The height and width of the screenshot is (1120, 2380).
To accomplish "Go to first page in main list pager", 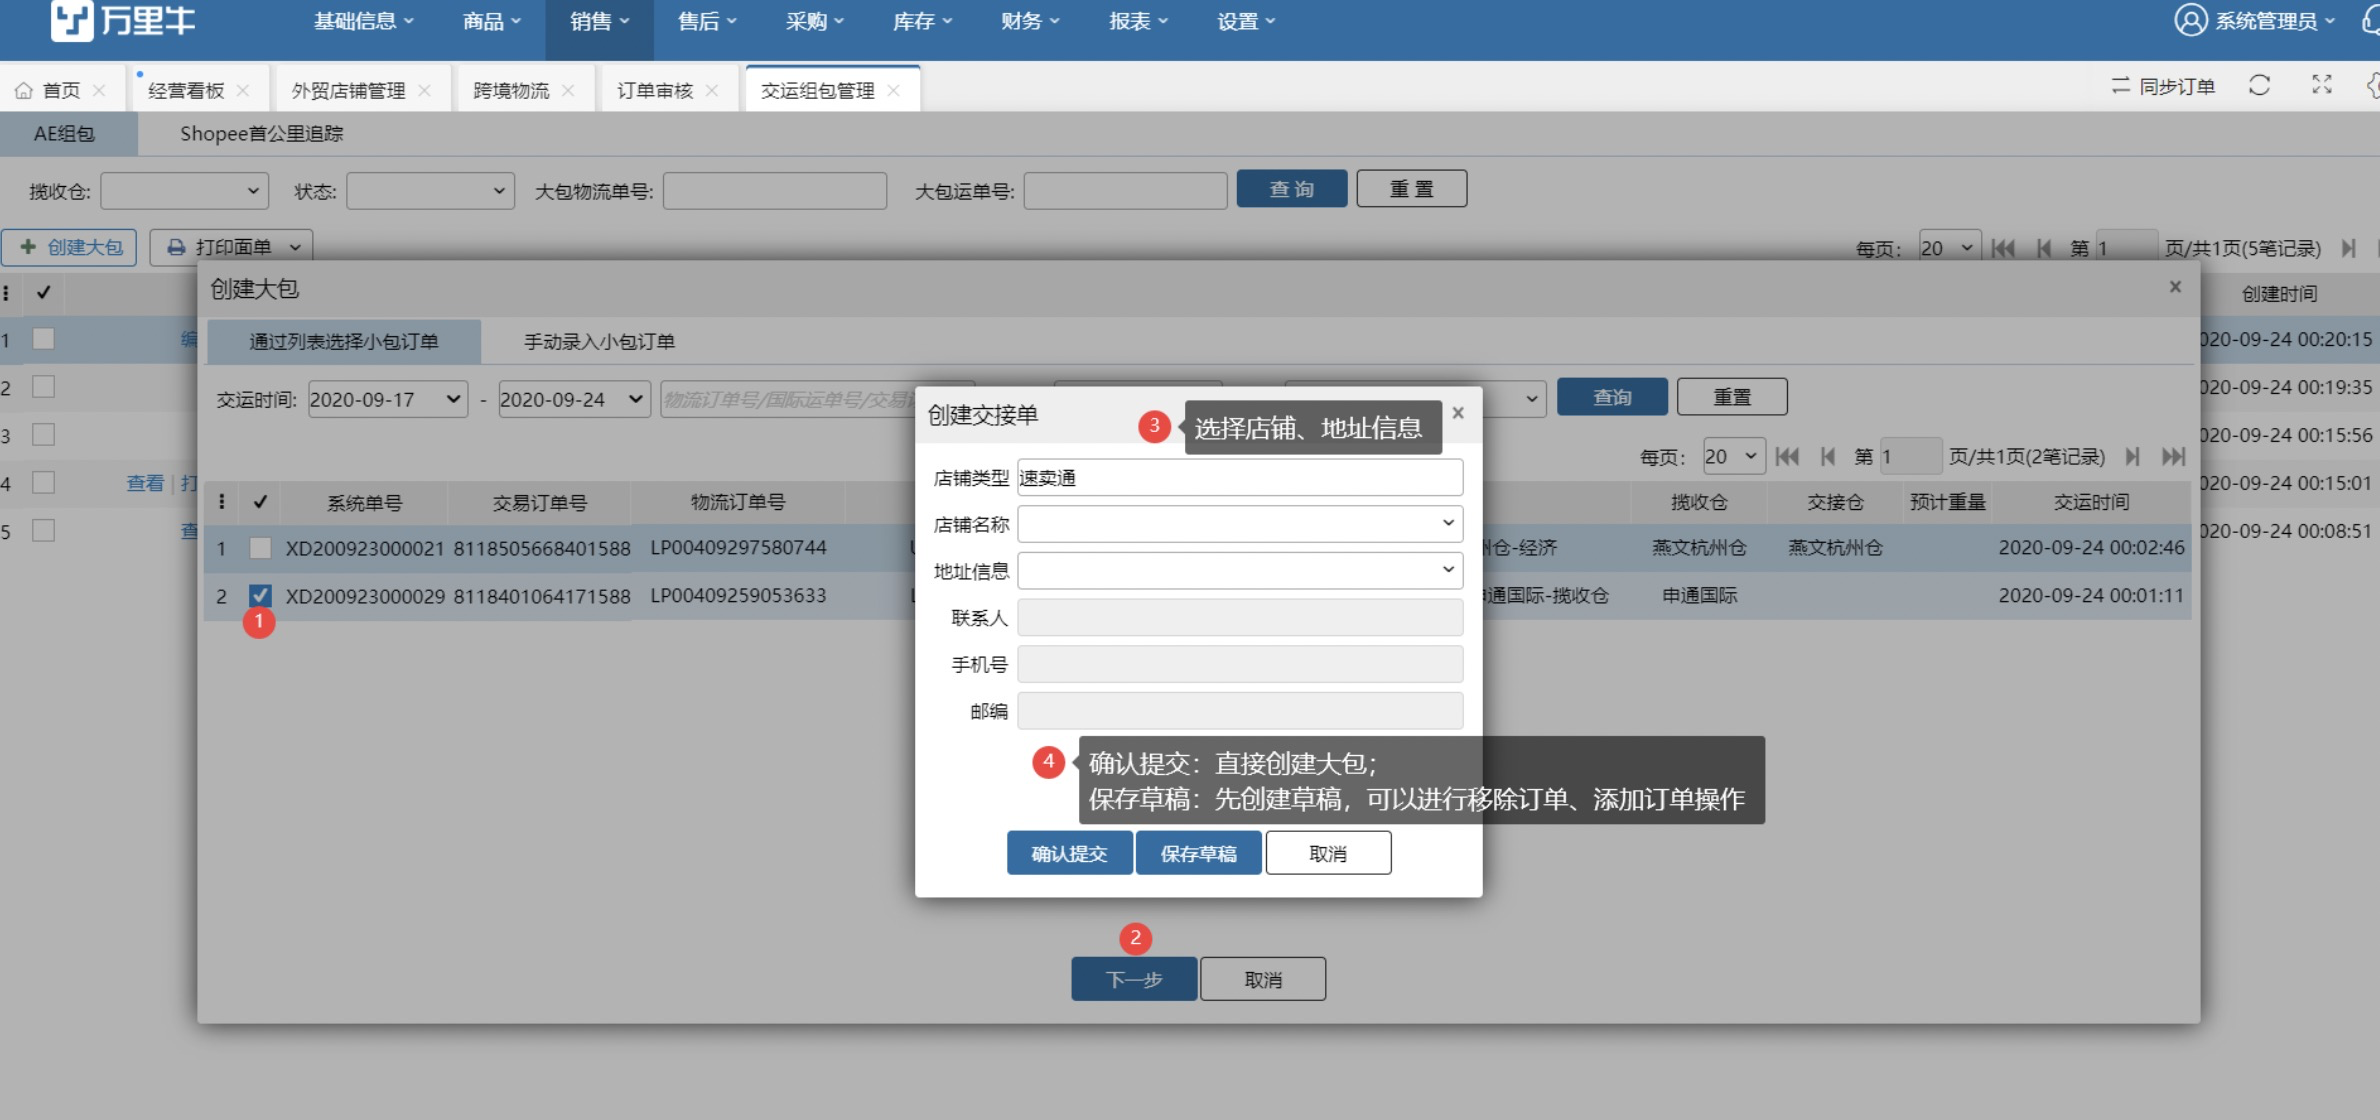I will tap(2003, 248).
